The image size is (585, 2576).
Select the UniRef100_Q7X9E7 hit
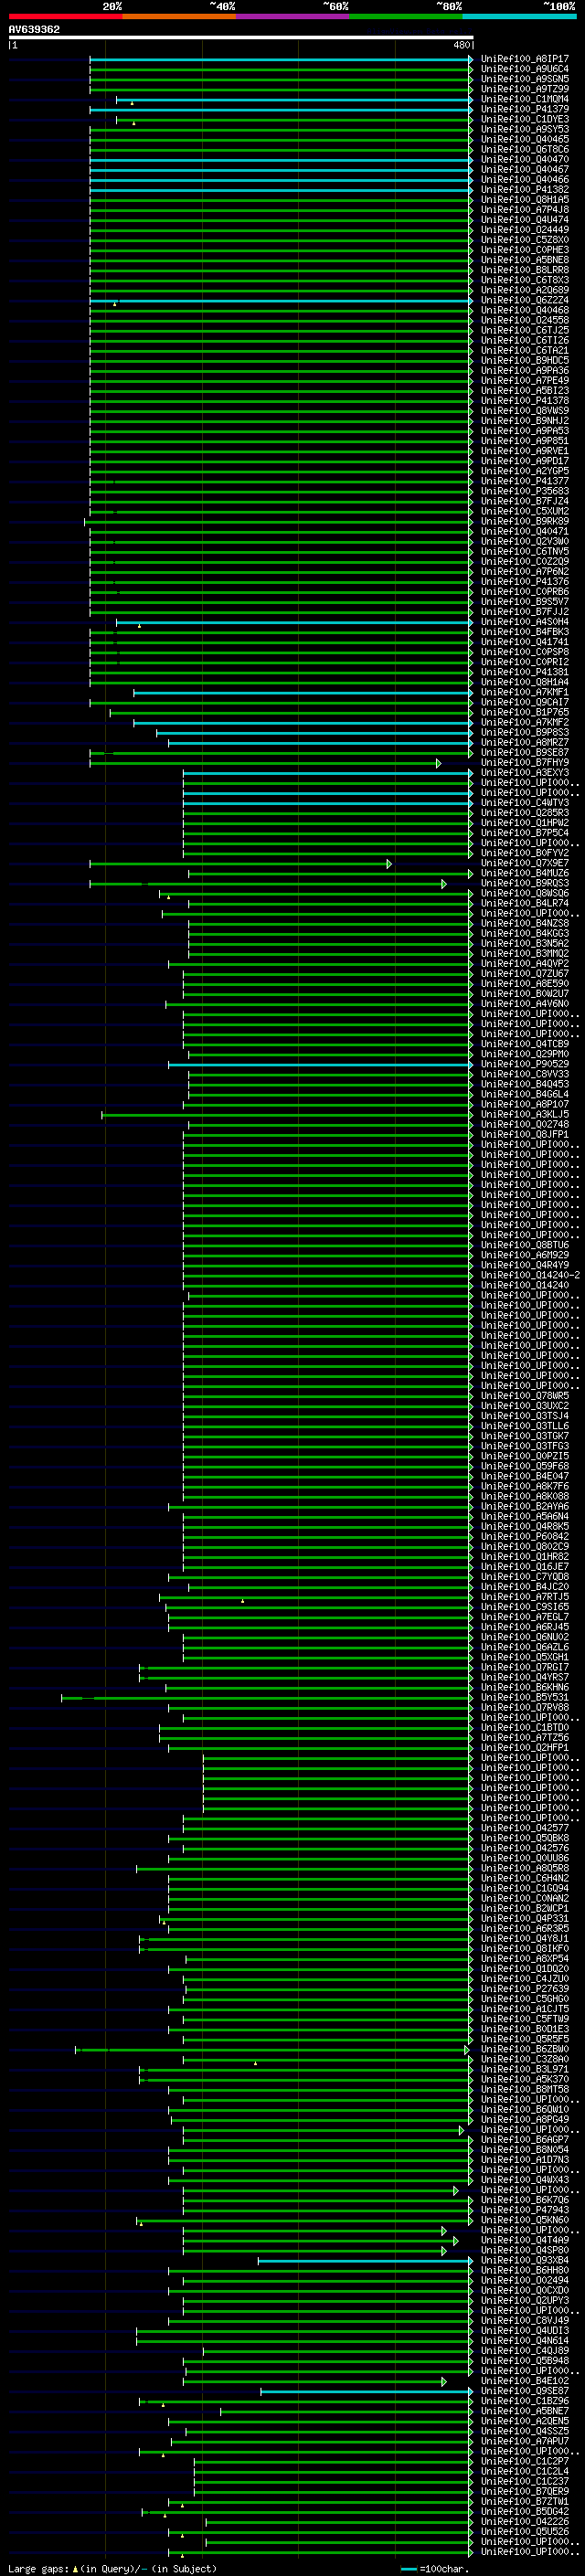pyautogui.click(x=525, y=863)
